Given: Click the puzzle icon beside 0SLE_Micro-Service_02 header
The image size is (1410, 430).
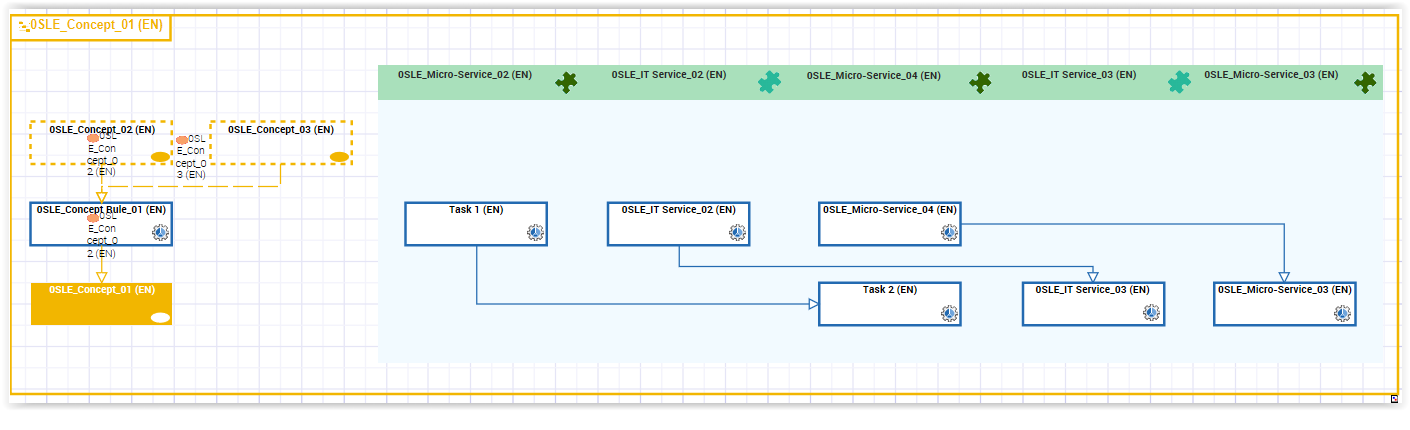Looking at the screenshot, I should (567, 83).
